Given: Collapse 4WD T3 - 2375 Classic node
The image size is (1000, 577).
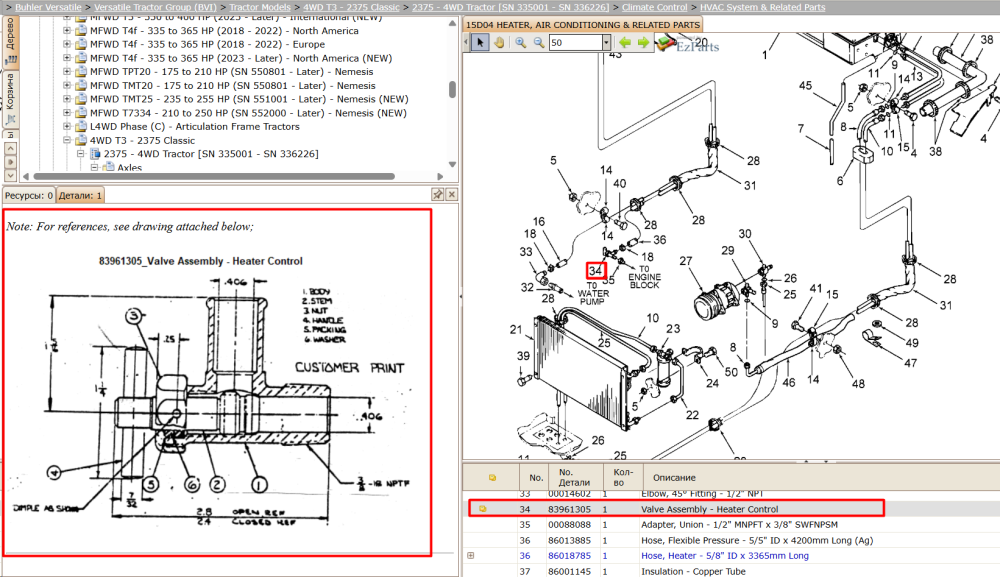Looking at the screenshot, I should pos(67,140).
